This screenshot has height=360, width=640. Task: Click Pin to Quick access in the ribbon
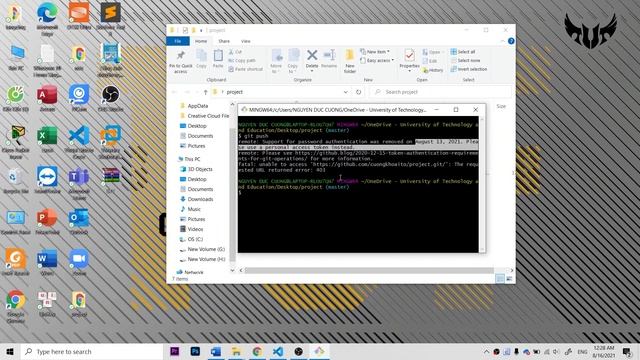point(181,62)
